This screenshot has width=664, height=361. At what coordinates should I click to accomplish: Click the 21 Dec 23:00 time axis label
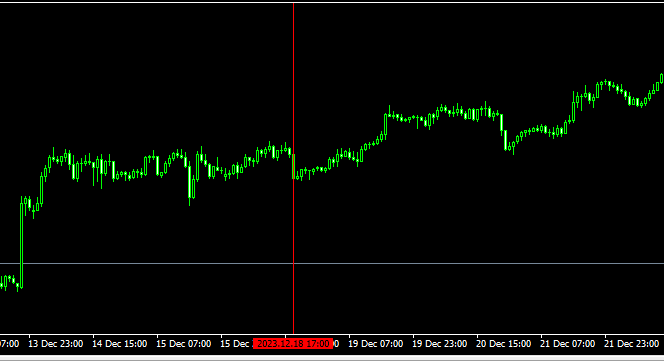(x=631, y=344)
